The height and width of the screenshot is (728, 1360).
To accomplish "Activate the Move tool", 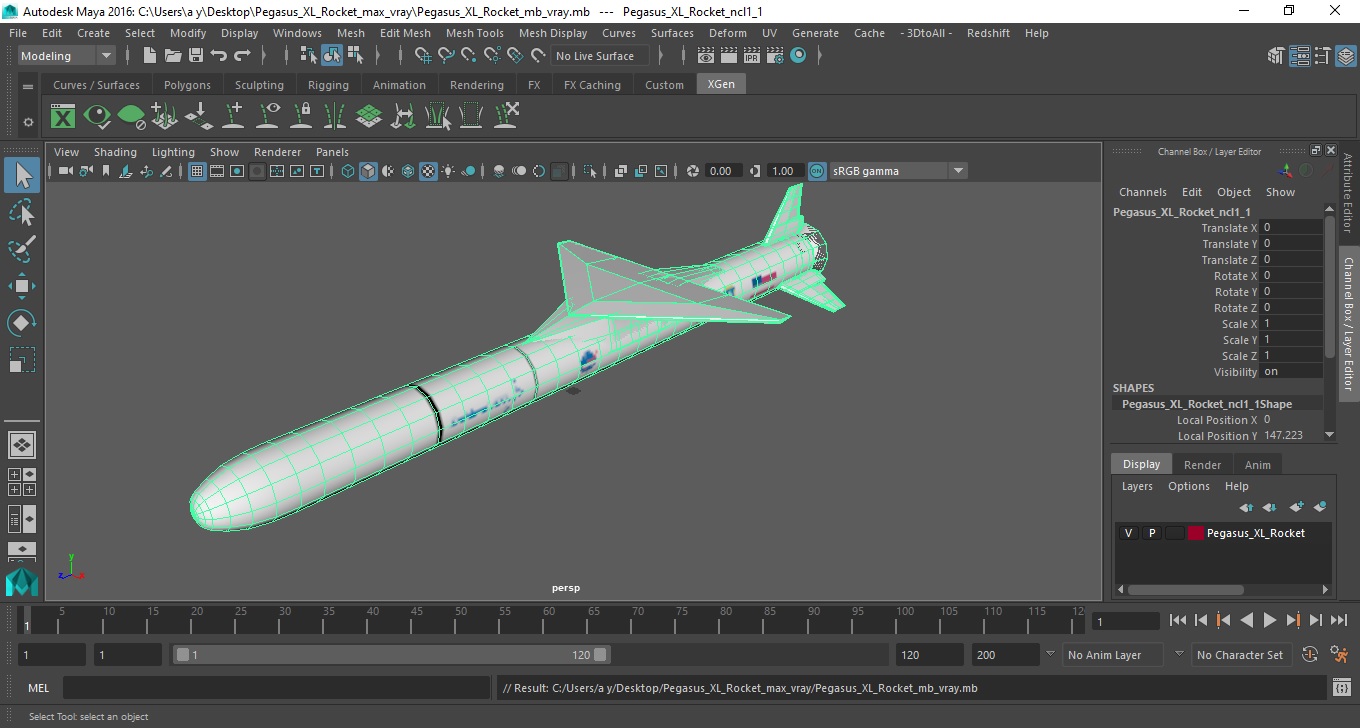I will [x=22, y=286].
